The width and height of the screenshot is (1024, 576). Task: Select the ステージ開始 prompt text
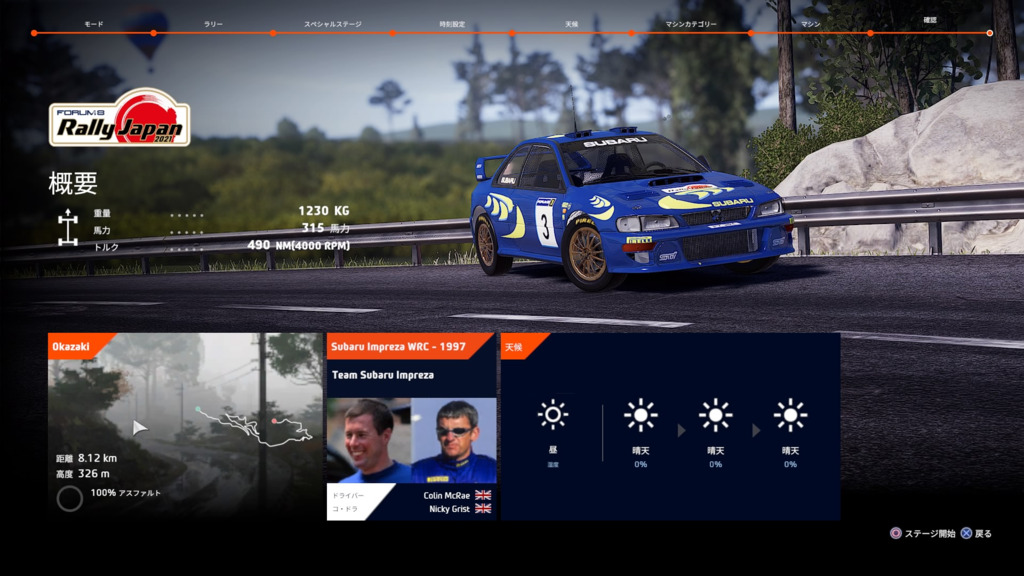[930, 534]
